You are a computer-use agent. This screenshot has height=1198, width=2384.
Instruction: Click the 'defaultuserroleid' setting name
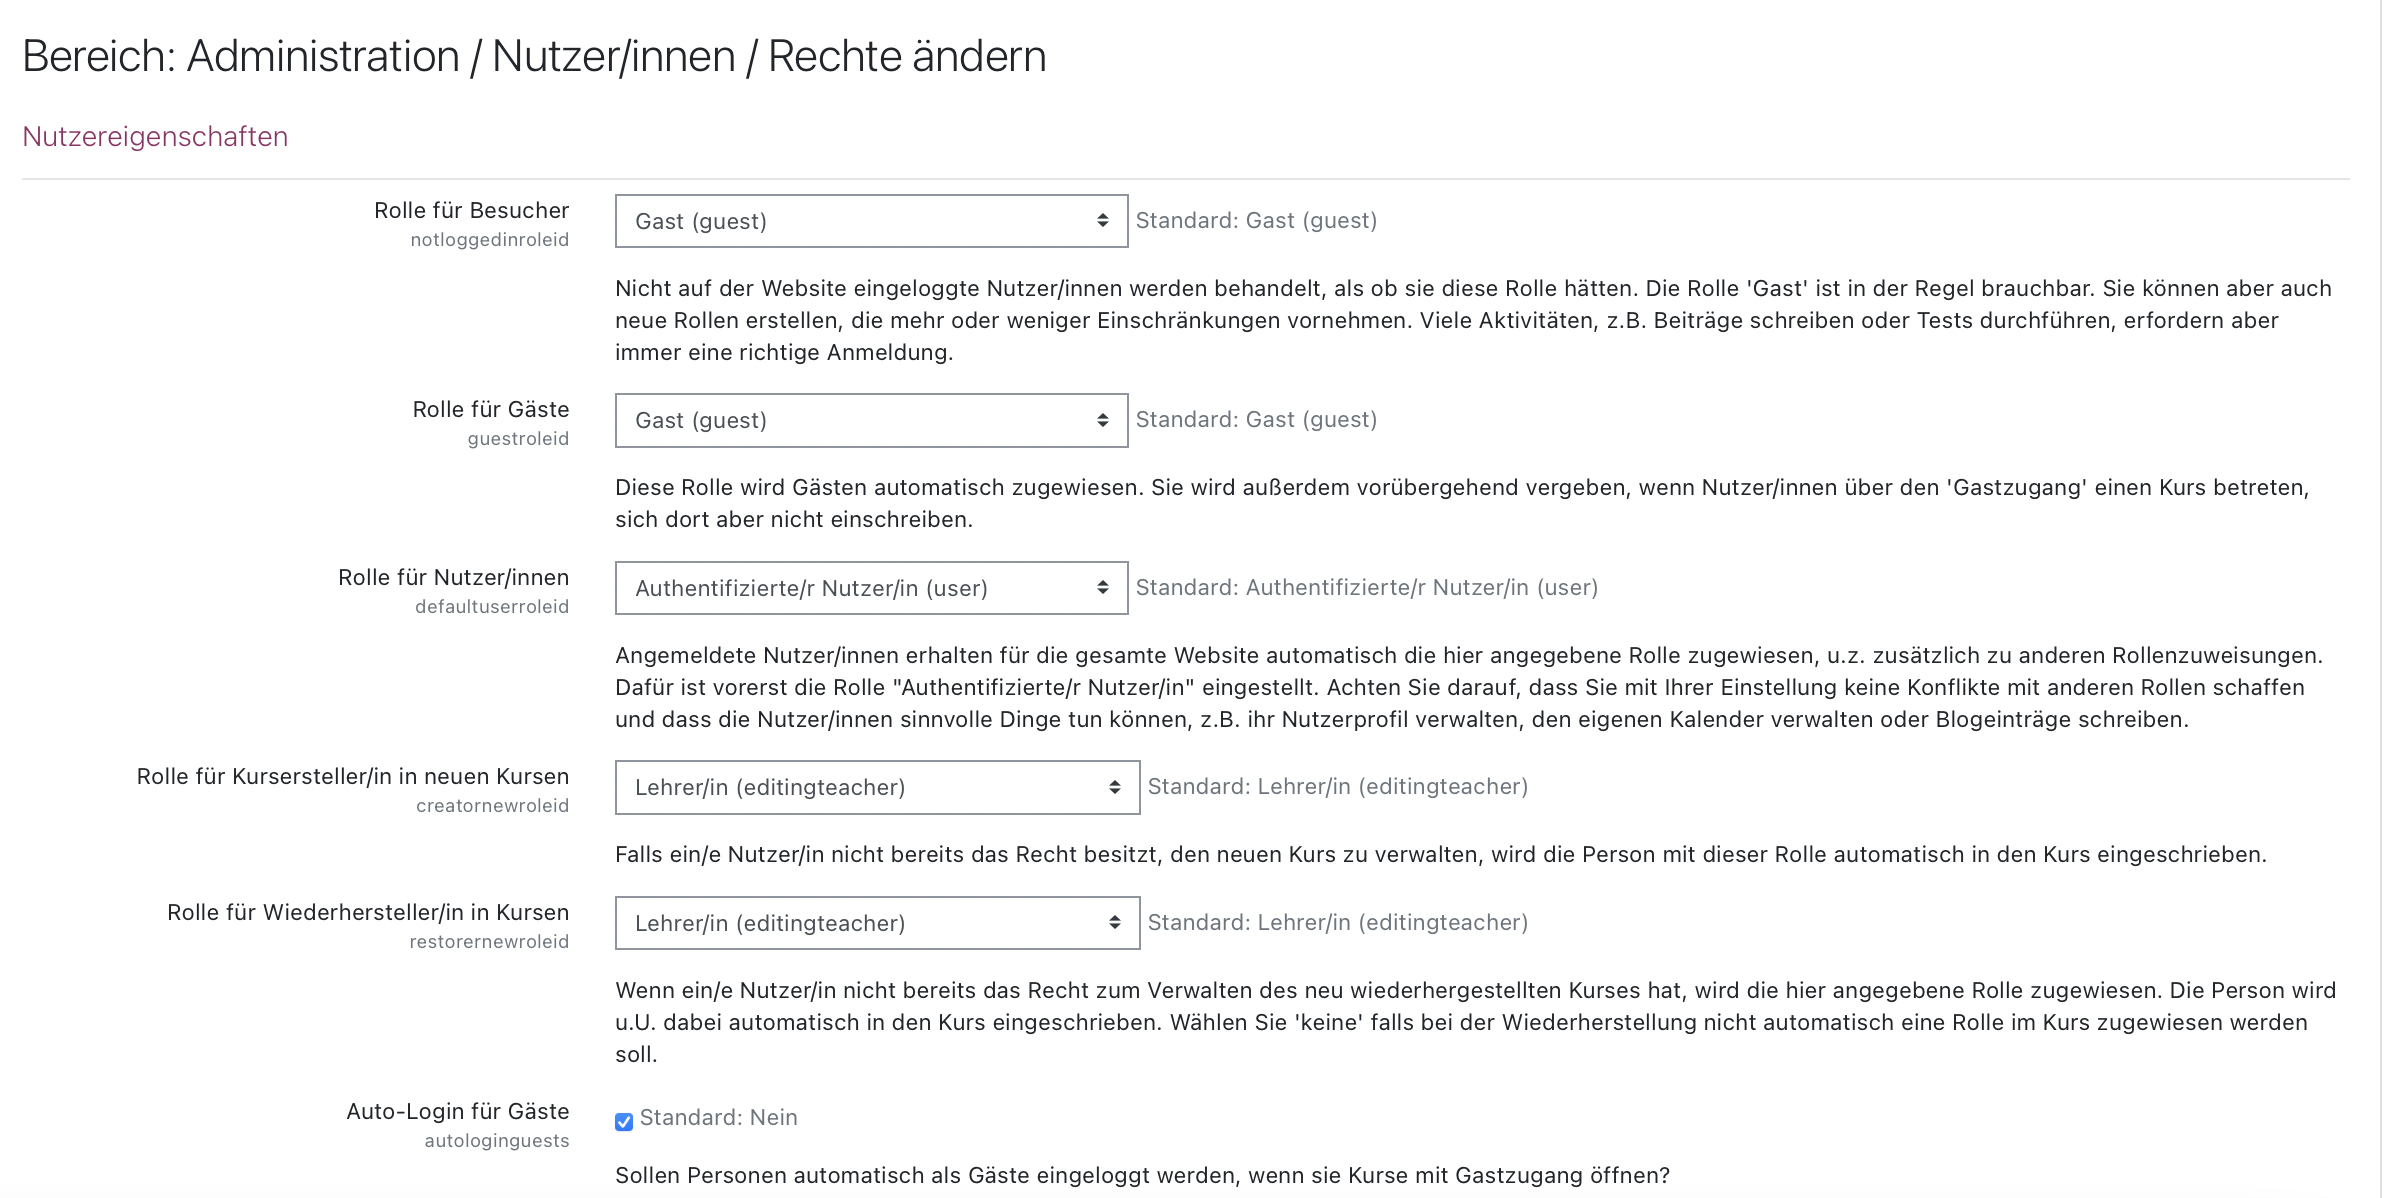[491, 607]
